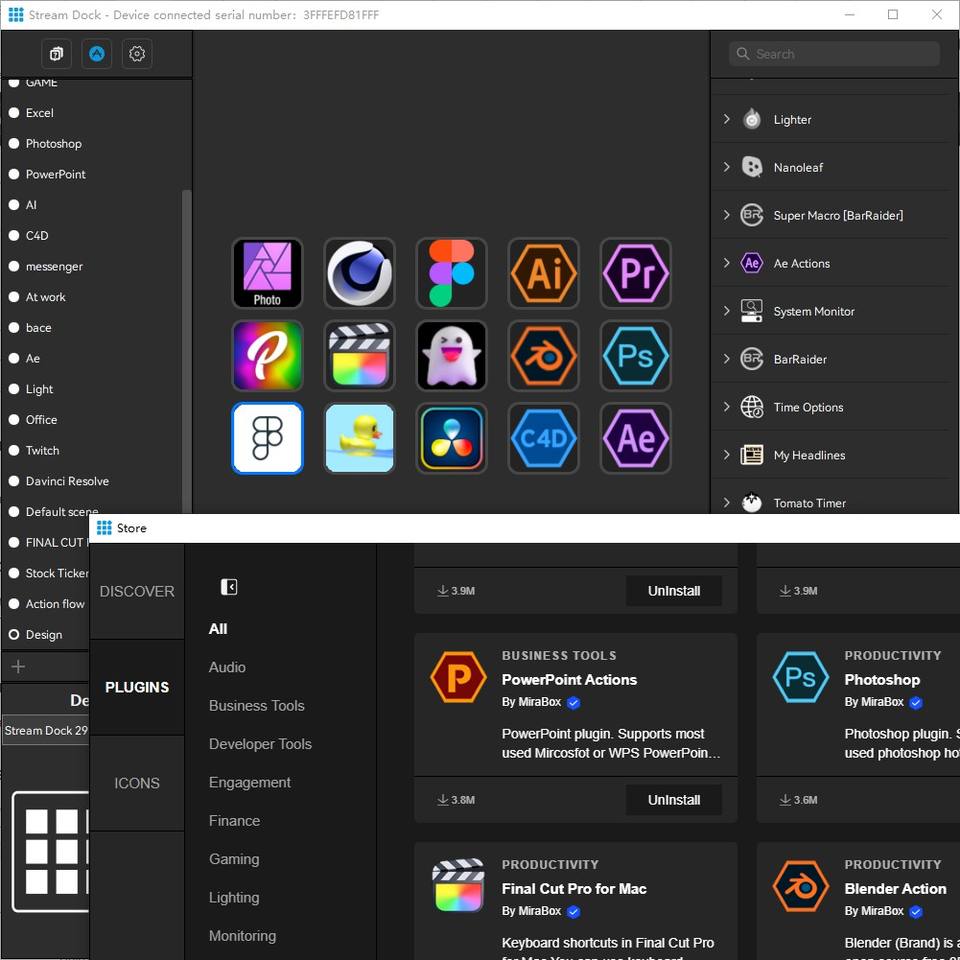Click the Blender key in the grid
960x960 pixels.
pos(543,355)
